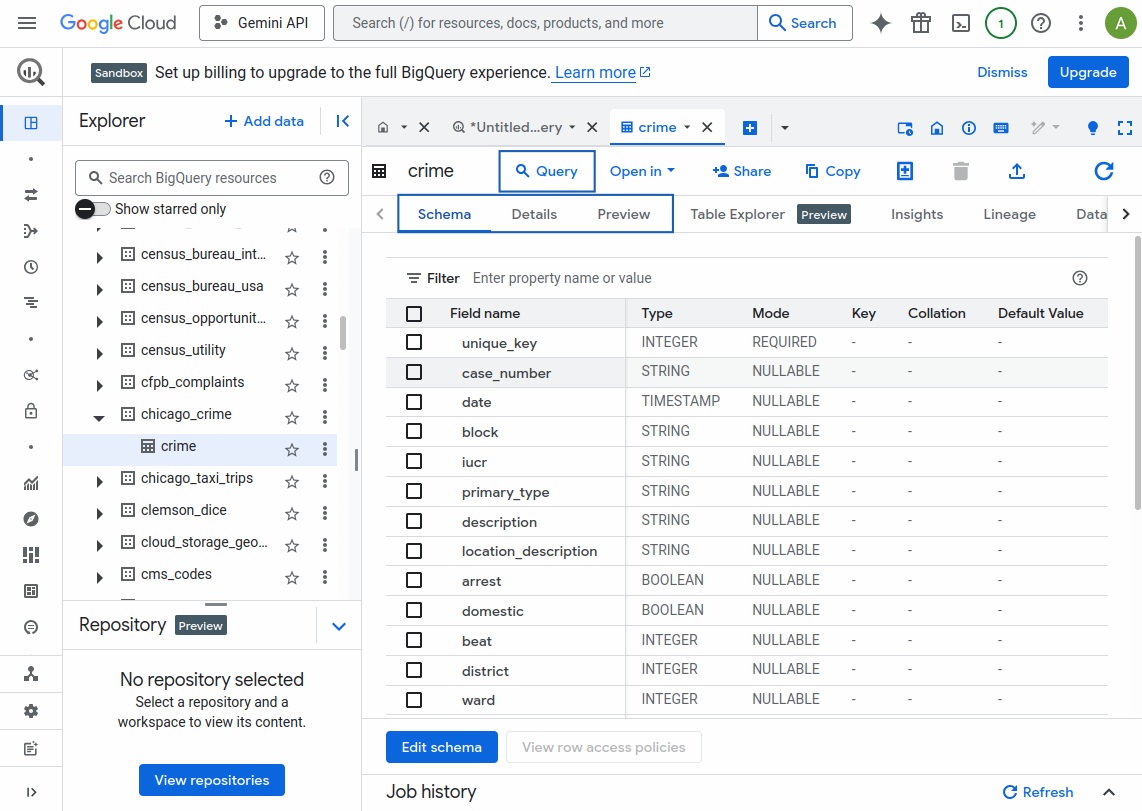Toggle full screen editor icon

tap(1125, 128)
